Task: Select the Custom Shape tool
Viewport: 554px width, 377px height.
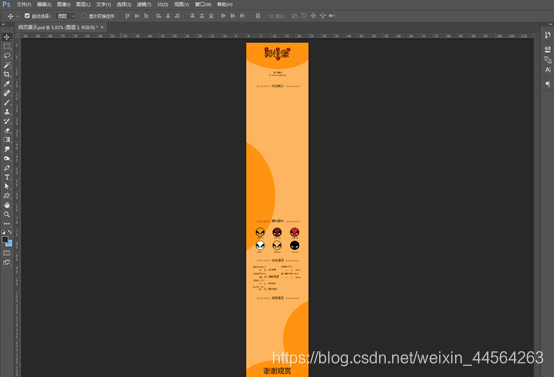Action: click(7, 196)
